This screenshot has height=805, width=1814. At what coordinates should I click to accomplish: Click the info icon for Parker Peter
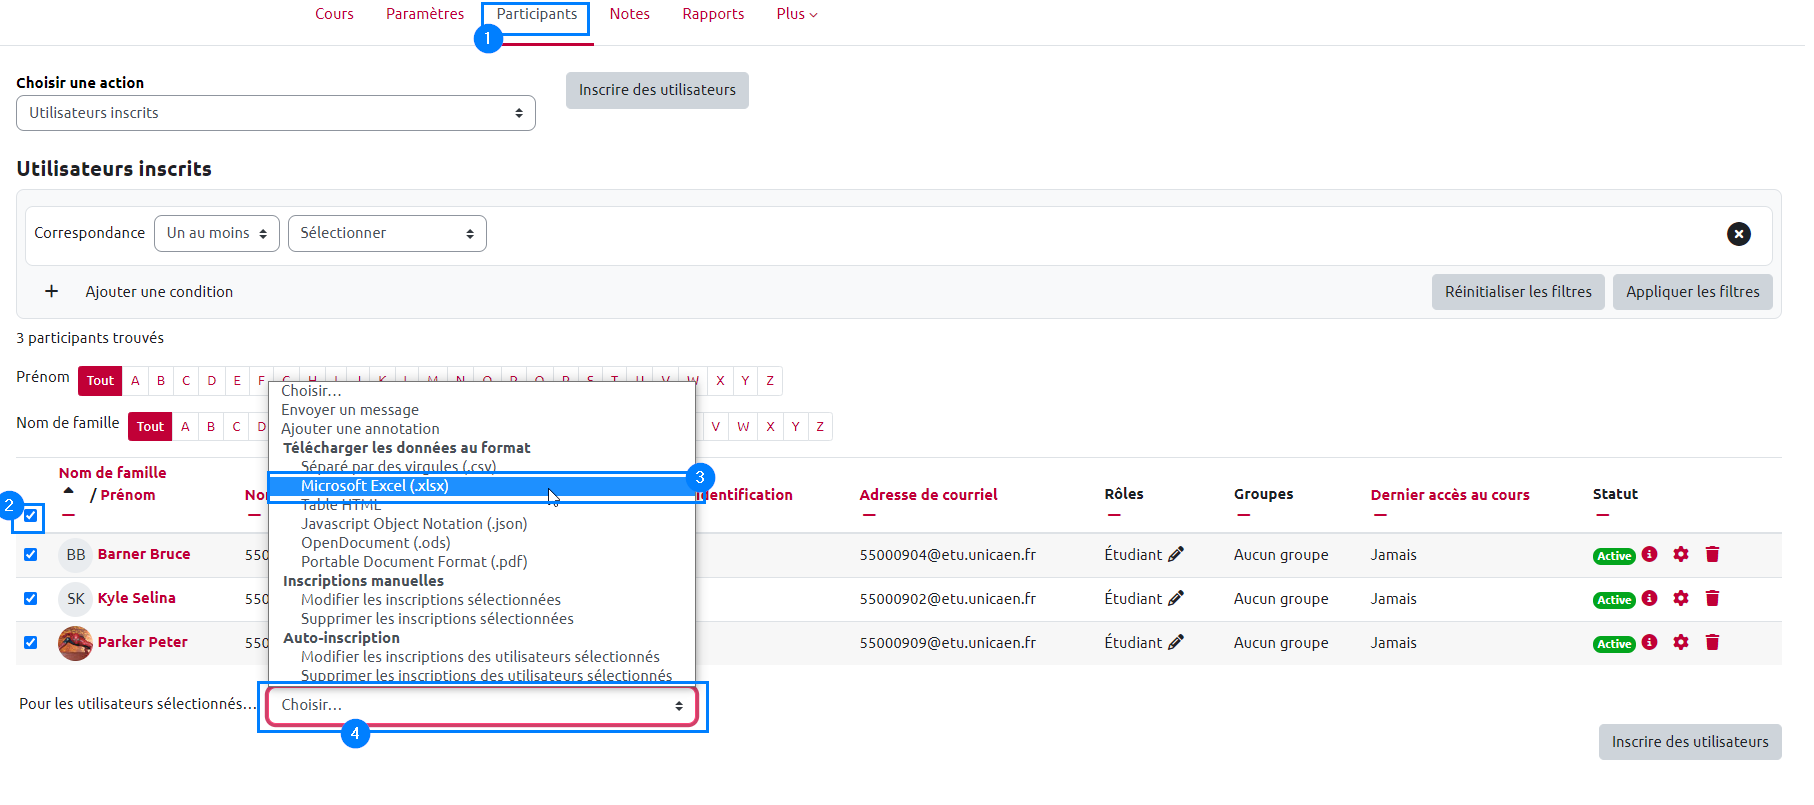[x=1650, y=642]
